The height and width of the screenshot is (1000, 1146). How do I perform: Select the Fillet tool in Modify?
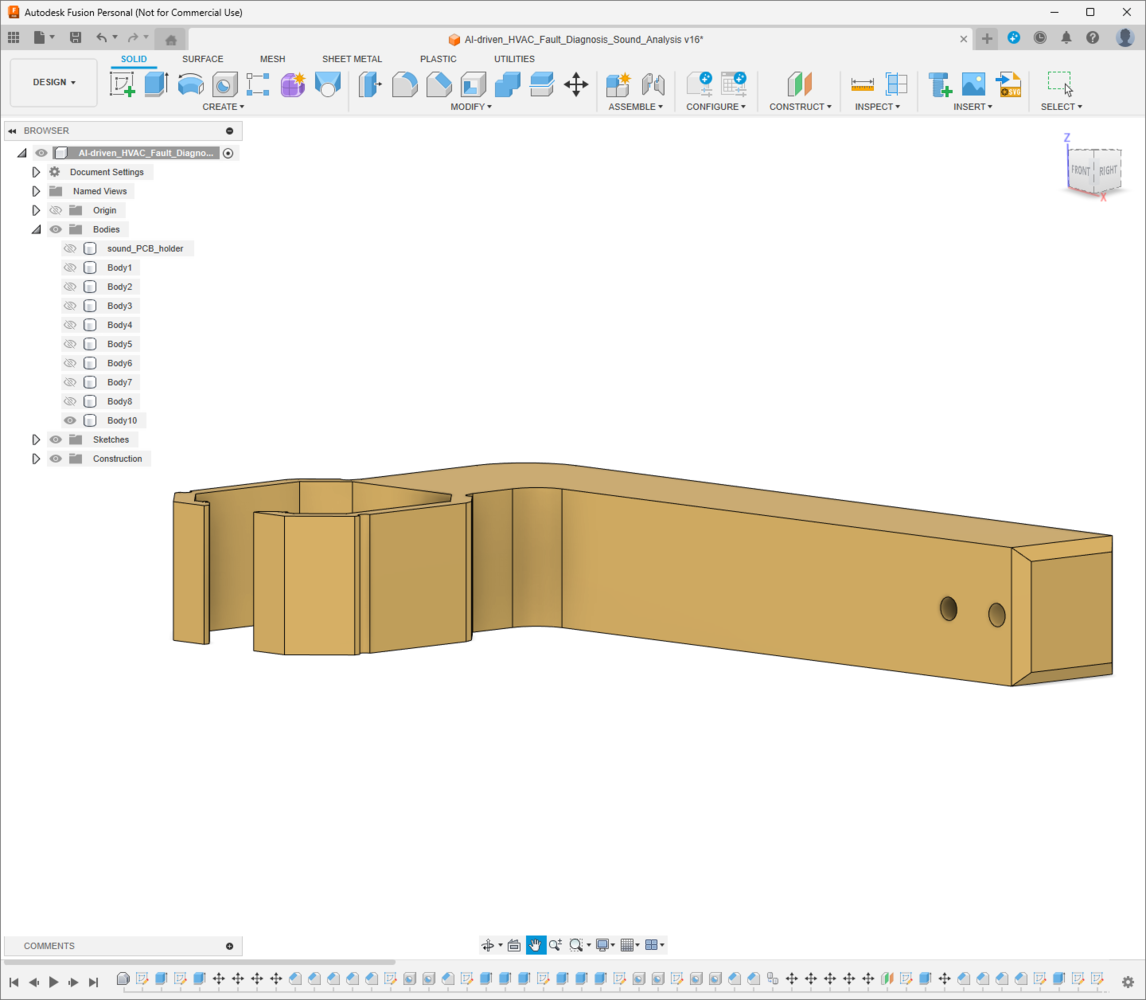(404, 84)
